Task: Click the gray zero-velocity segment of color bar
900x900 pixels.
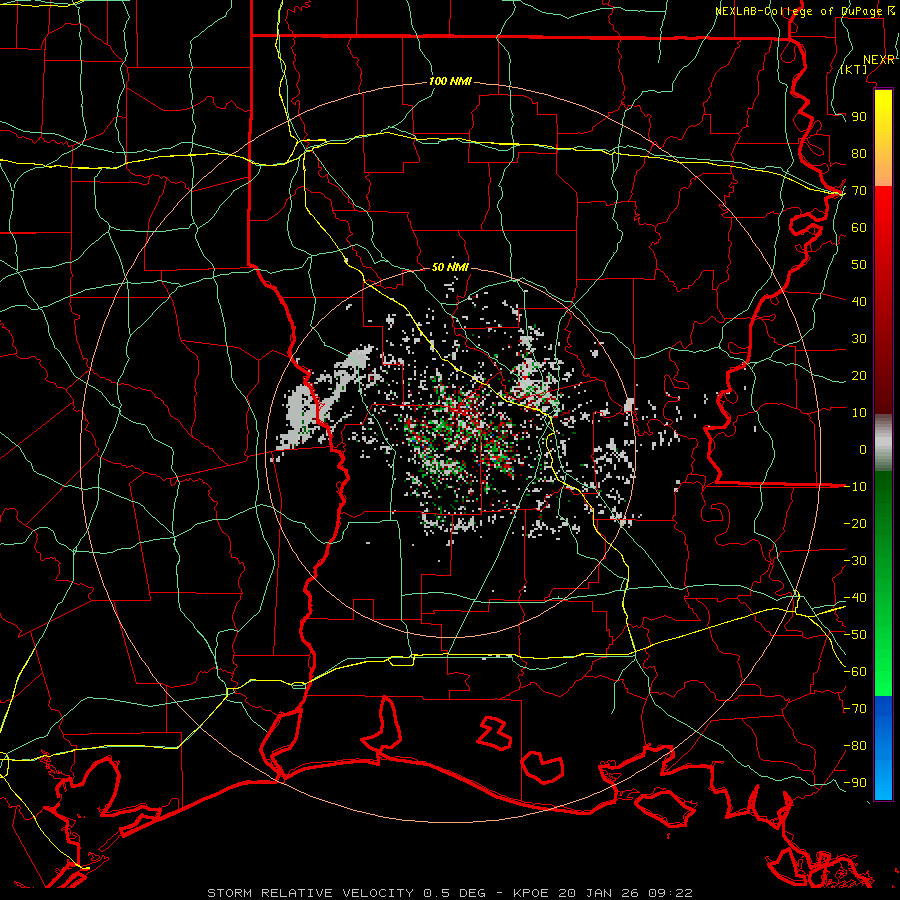Action: click(x=883, y=442)
